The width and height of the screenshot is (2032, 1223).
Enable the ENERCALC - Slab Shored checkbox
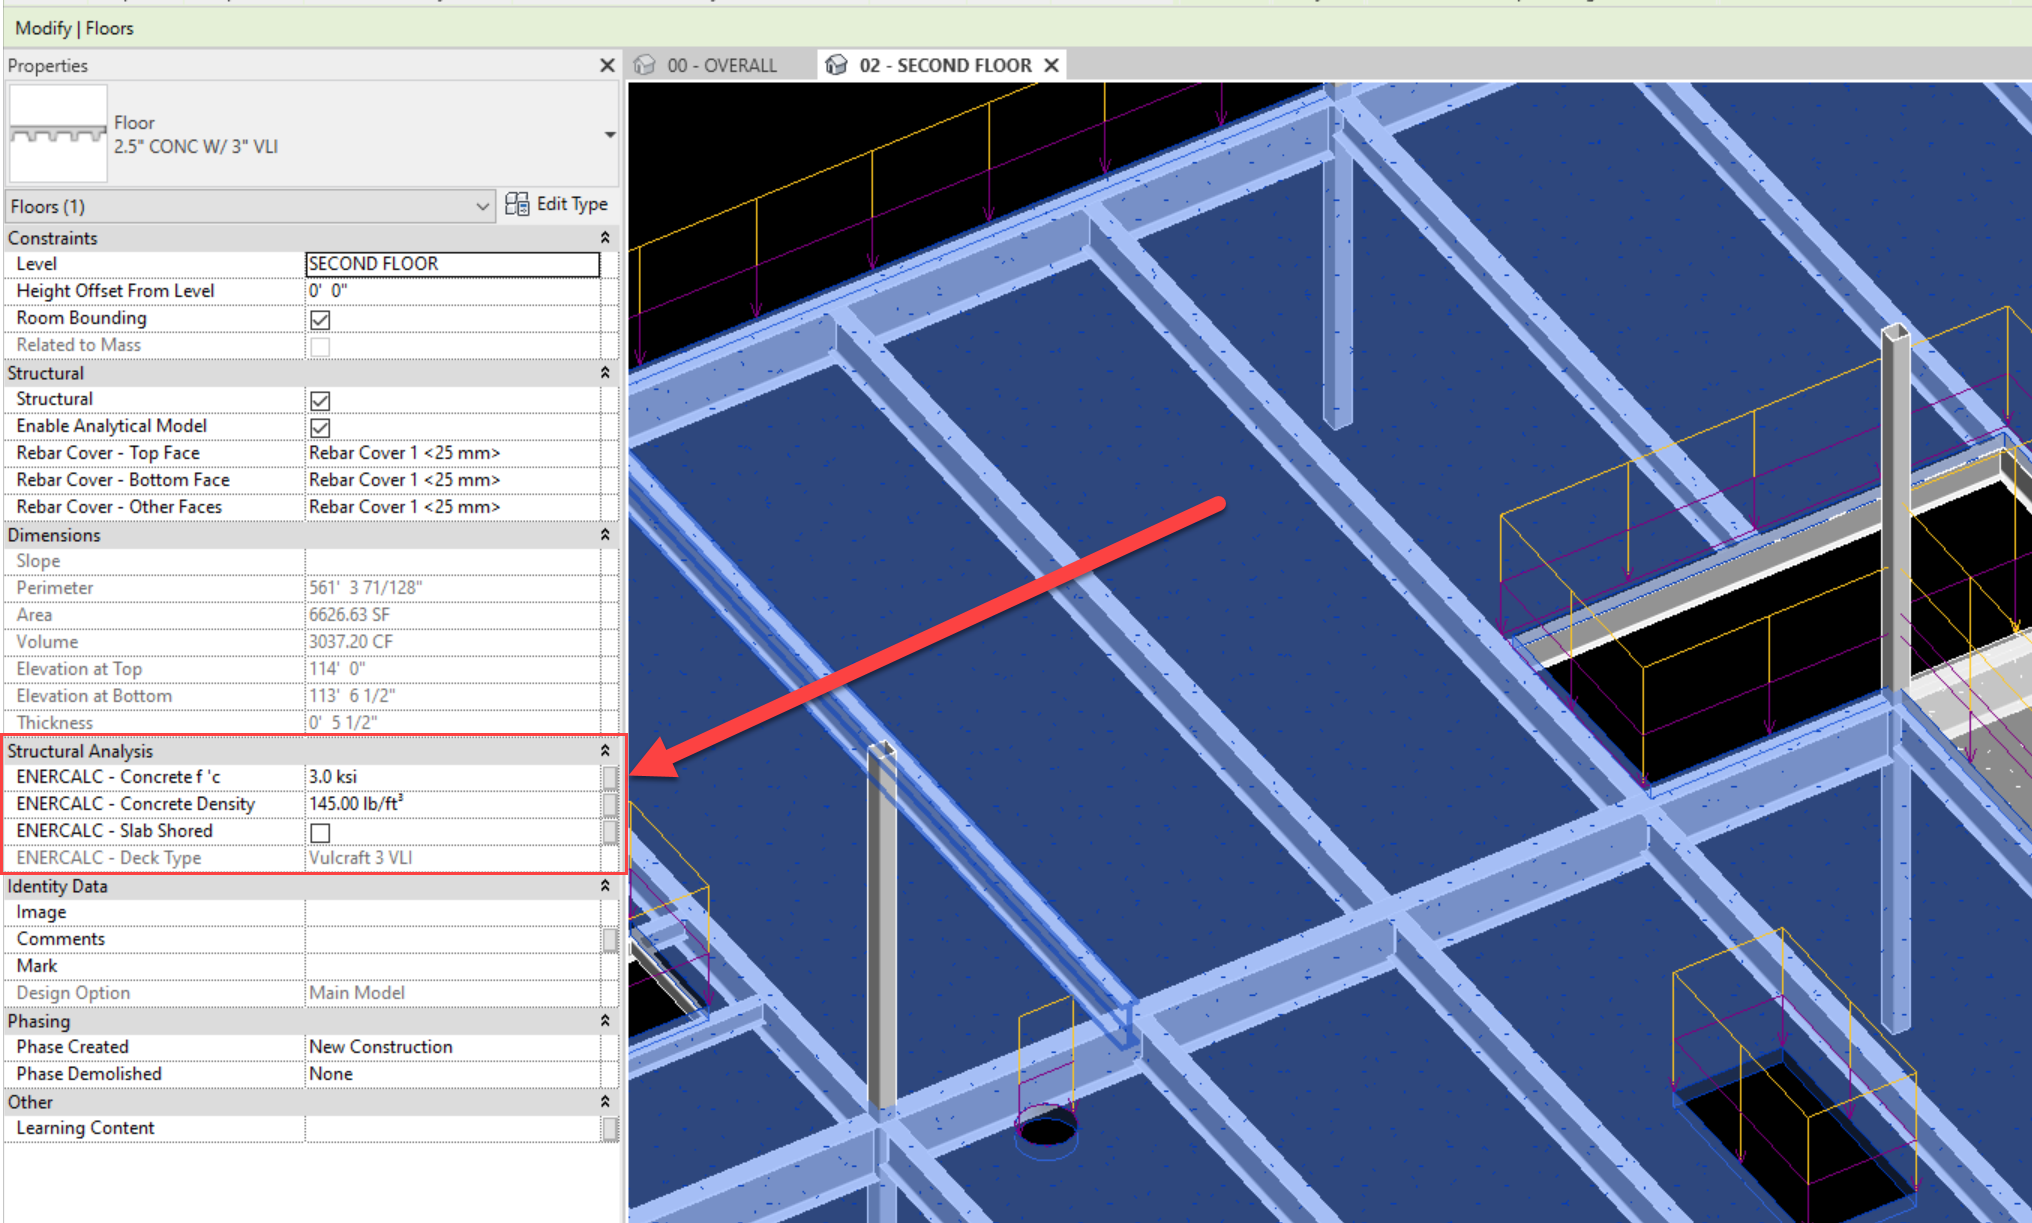(x=320, y=832)
